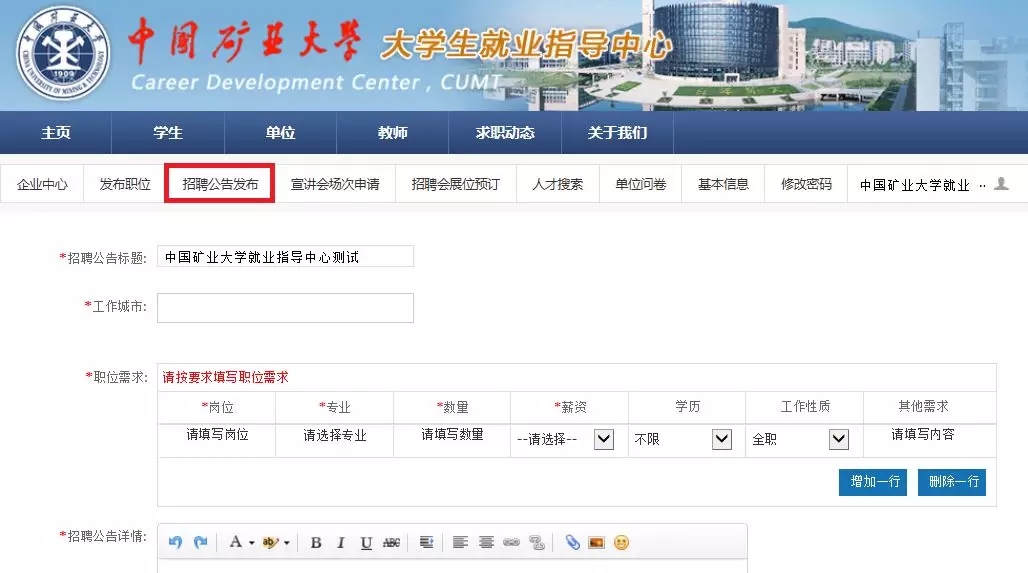Apply strikethrough formatting

391,542
